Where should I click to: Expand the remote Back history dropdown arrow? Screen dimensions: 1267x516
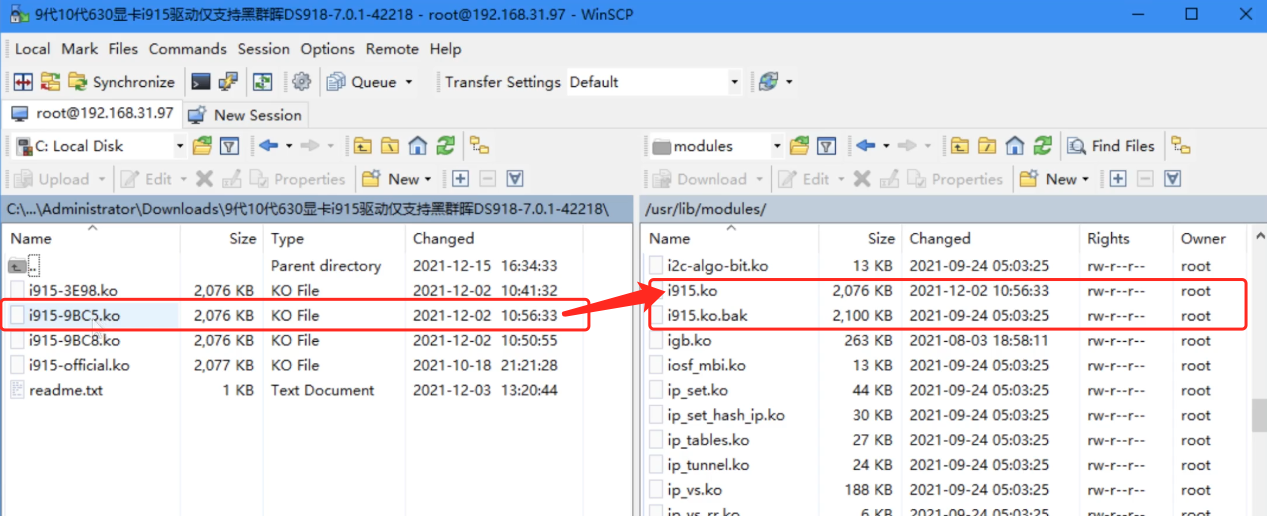886,146
